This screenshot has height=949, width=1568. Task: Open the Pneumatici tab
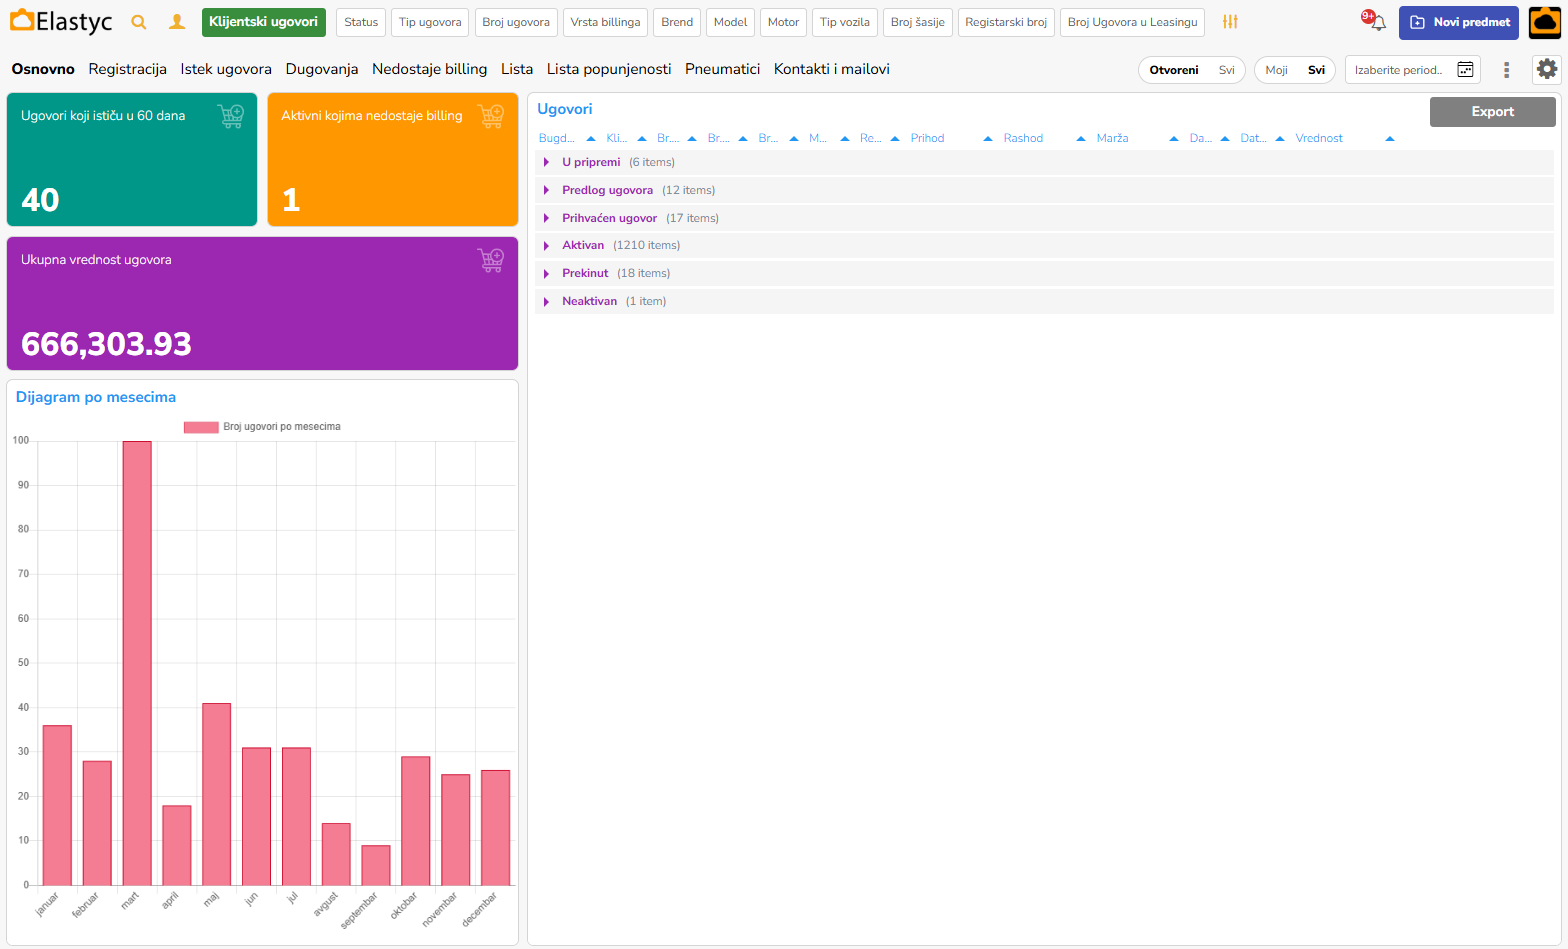tap(722, 69)
